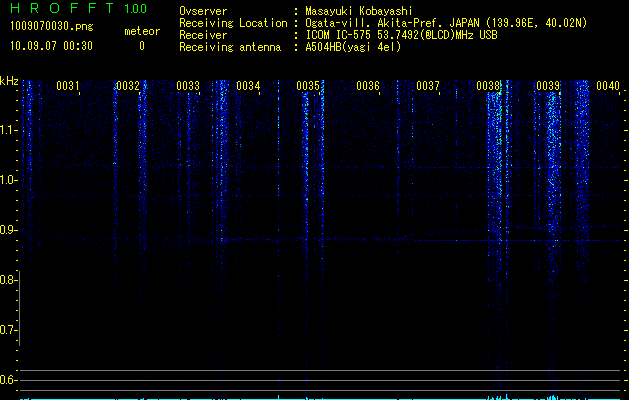
Task: Click the 0037 time marker
Action: 428,86
